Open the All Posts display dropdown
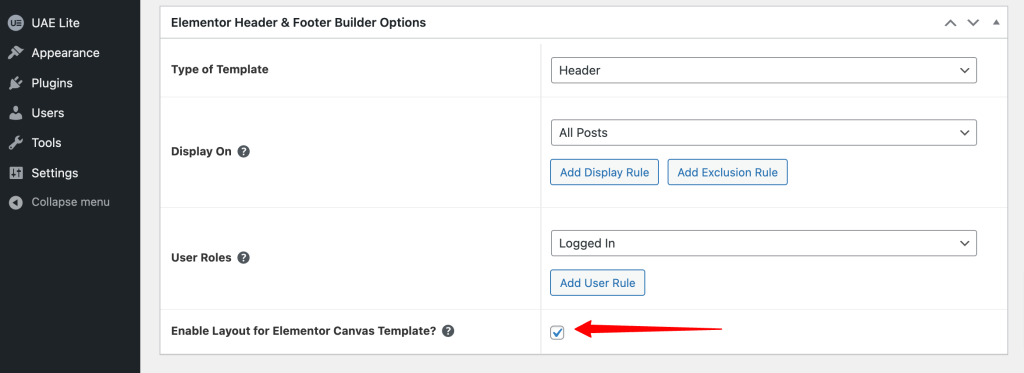This screenshot has height=373, width=1024. [763, 133]
